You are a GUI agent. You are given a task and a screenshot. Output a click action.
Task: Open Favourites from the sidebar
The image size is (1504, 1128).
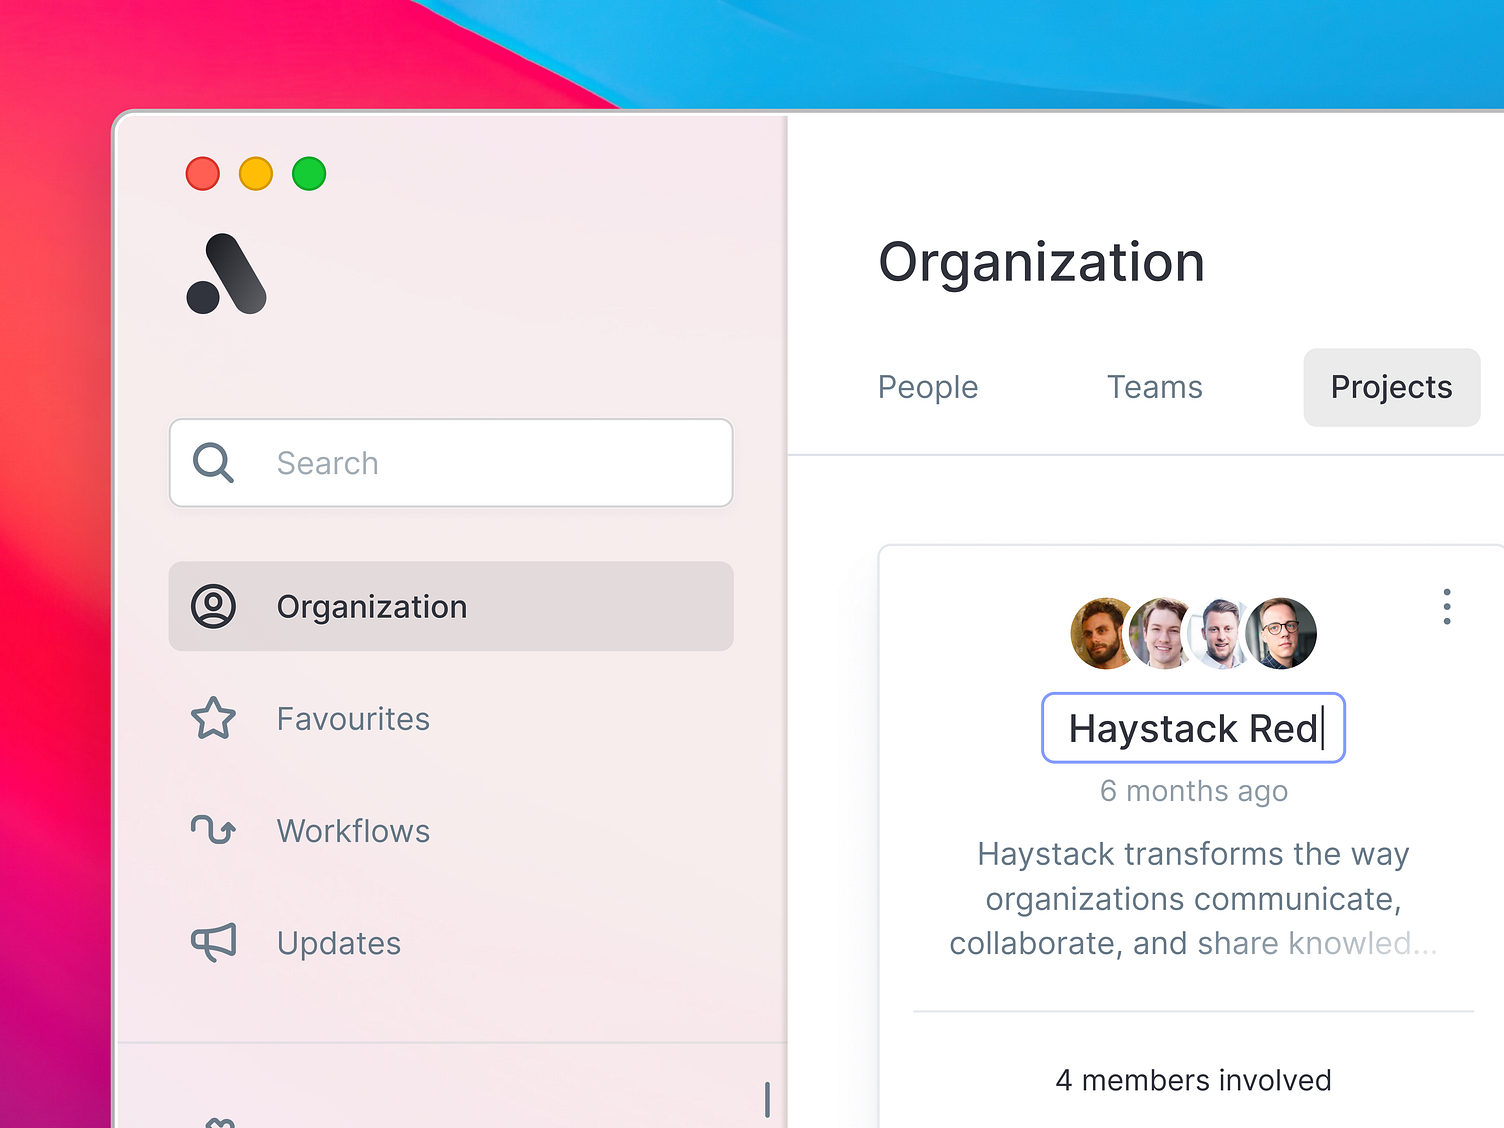[x=352, y=718]
